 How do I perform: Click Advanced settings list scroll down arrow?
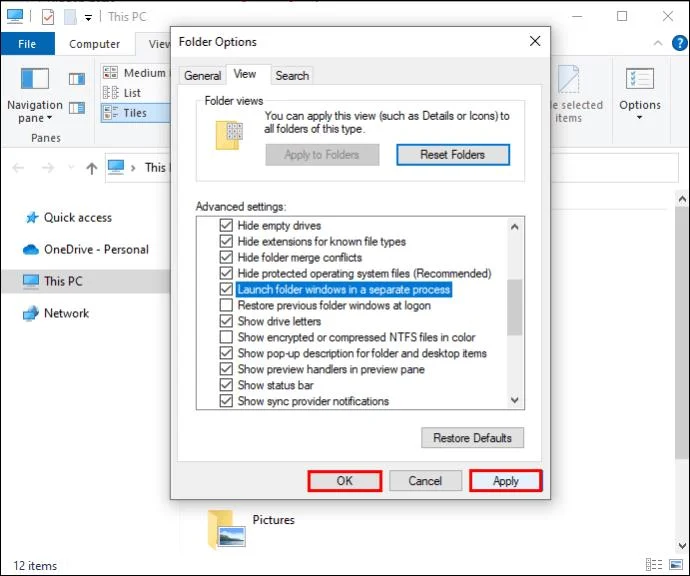coord(514,400)
